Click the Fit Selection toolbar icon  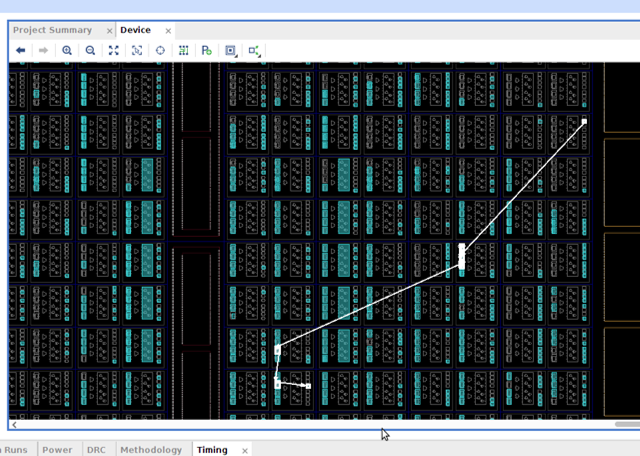[137, 51]
